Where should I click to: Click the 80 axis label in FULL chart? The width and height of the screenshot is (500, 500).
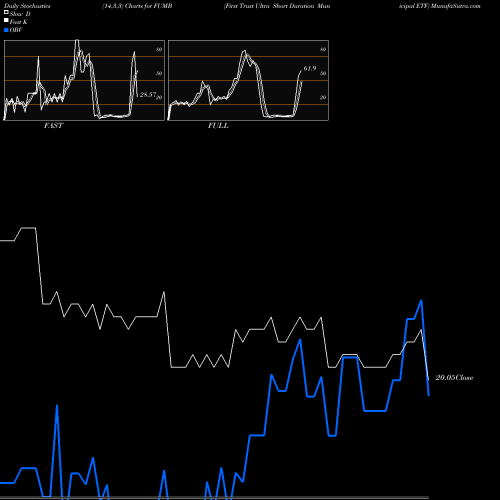coord(323,49)
